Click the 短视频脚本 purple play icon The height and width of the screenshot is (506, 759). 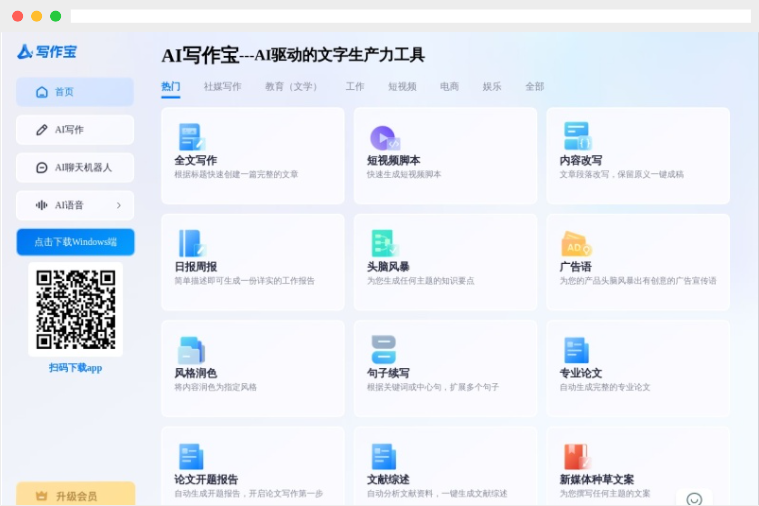(385, 138)
